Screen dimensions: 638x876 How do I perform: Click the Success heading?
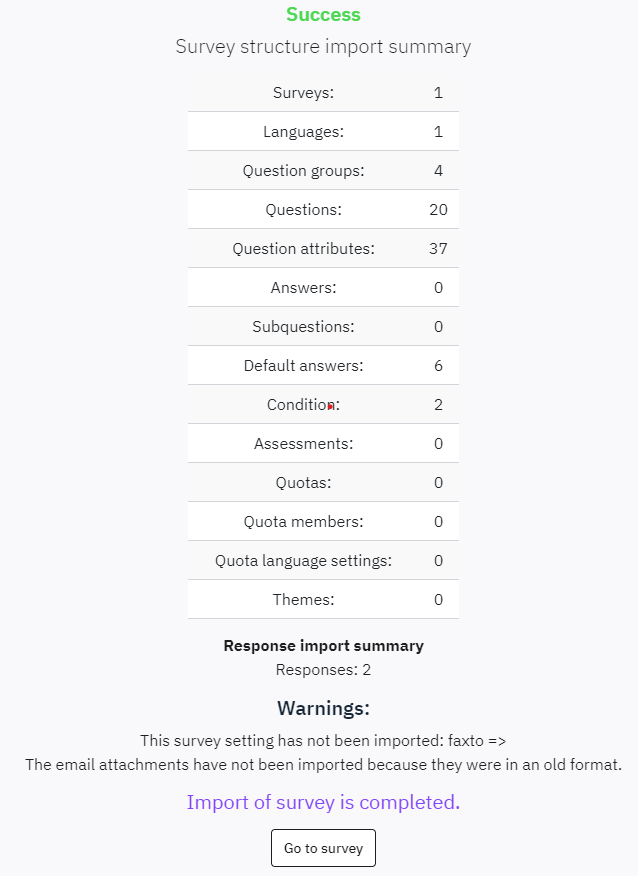323,15
